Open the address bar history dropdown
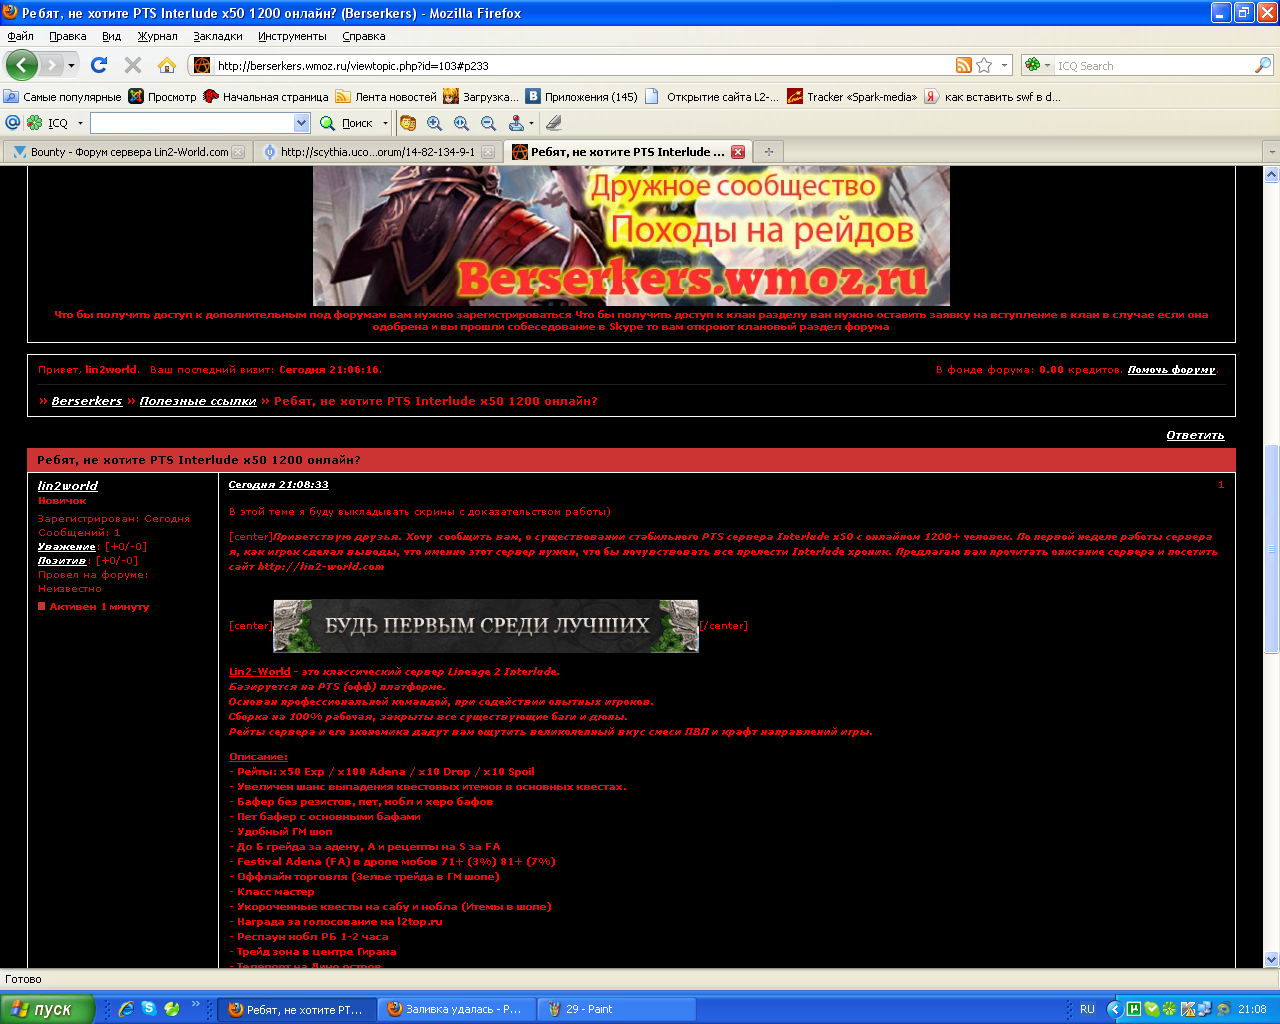The height and width of the screenshot is (1024, 1280). (1005, 66)
